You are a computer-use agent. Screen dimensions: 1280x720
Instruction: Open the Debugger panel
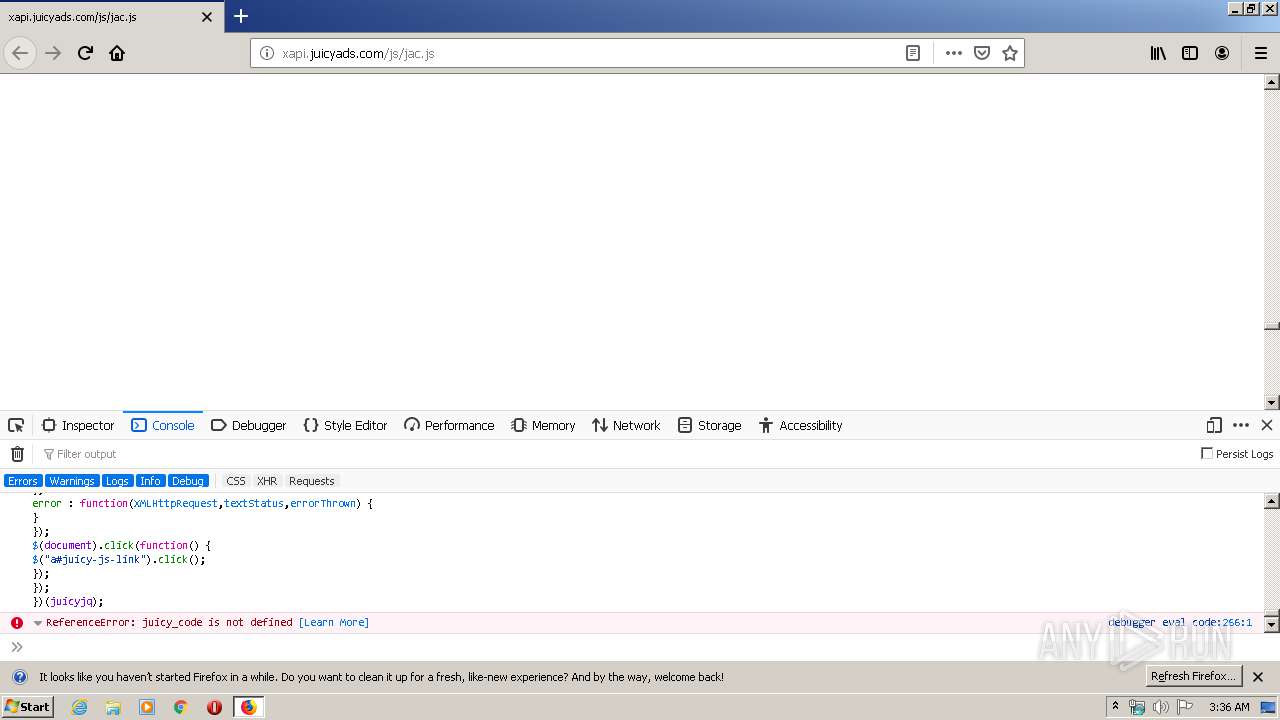[248, 425]
